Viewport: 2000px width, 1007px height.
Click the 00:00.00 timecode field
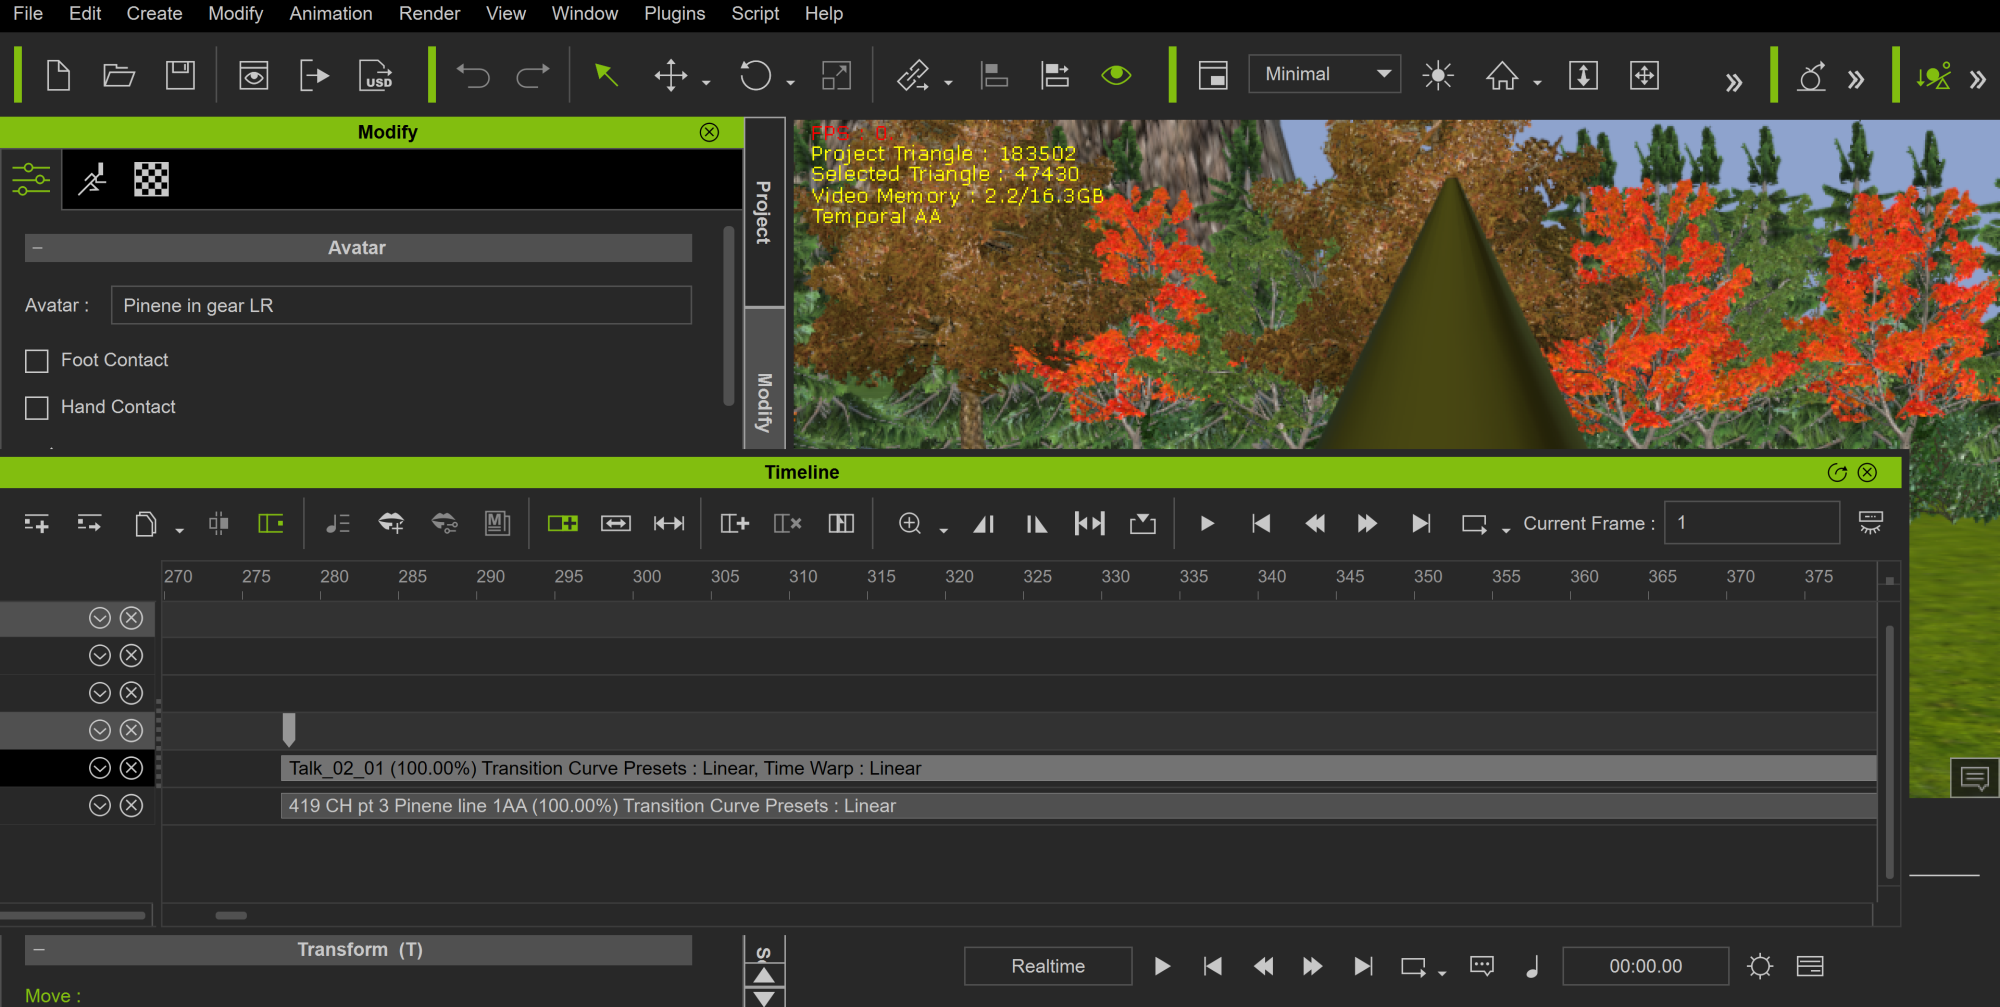pyautogui.click(x=1646, y=966)
